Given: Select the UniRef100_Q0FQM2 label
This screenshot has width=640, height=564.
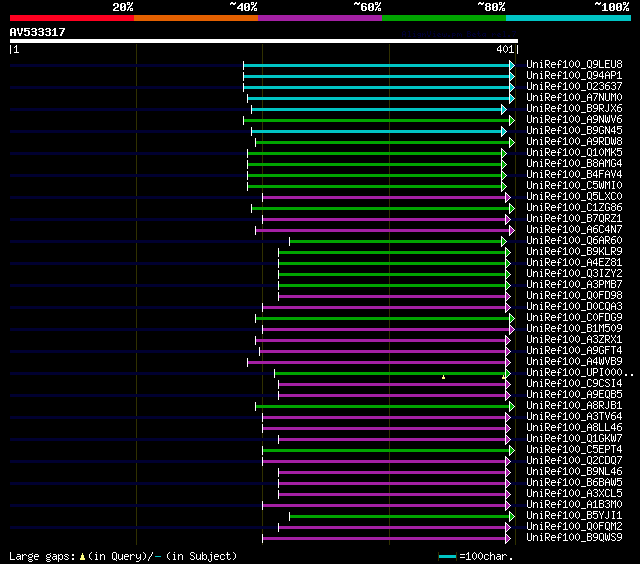Looking at the screenshot, I should (x=574, y=527).
